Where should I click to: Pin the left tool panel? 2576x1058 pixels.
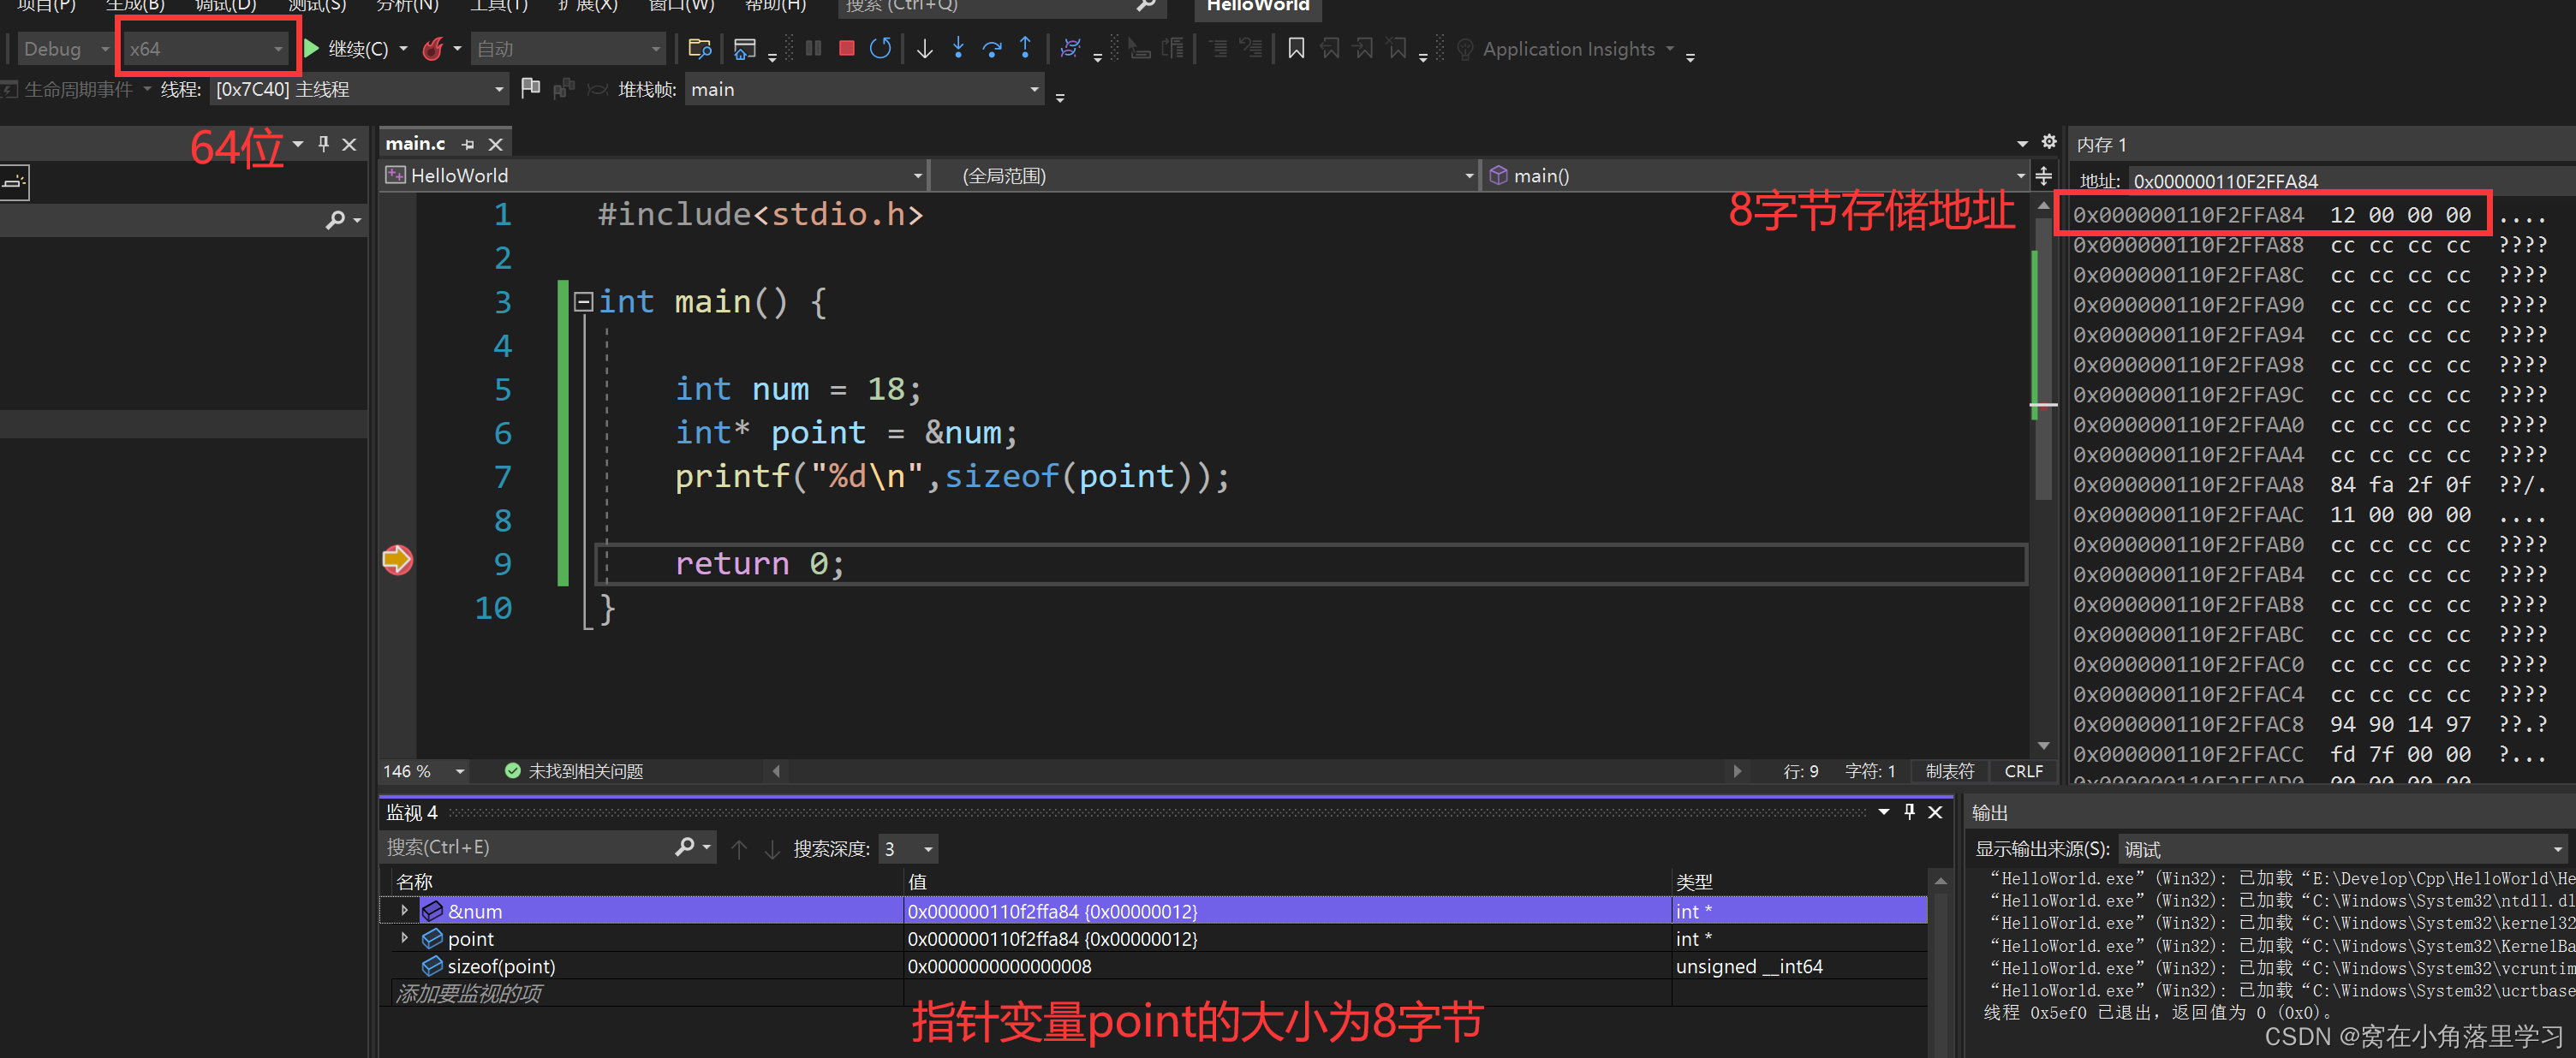[323, 144]
